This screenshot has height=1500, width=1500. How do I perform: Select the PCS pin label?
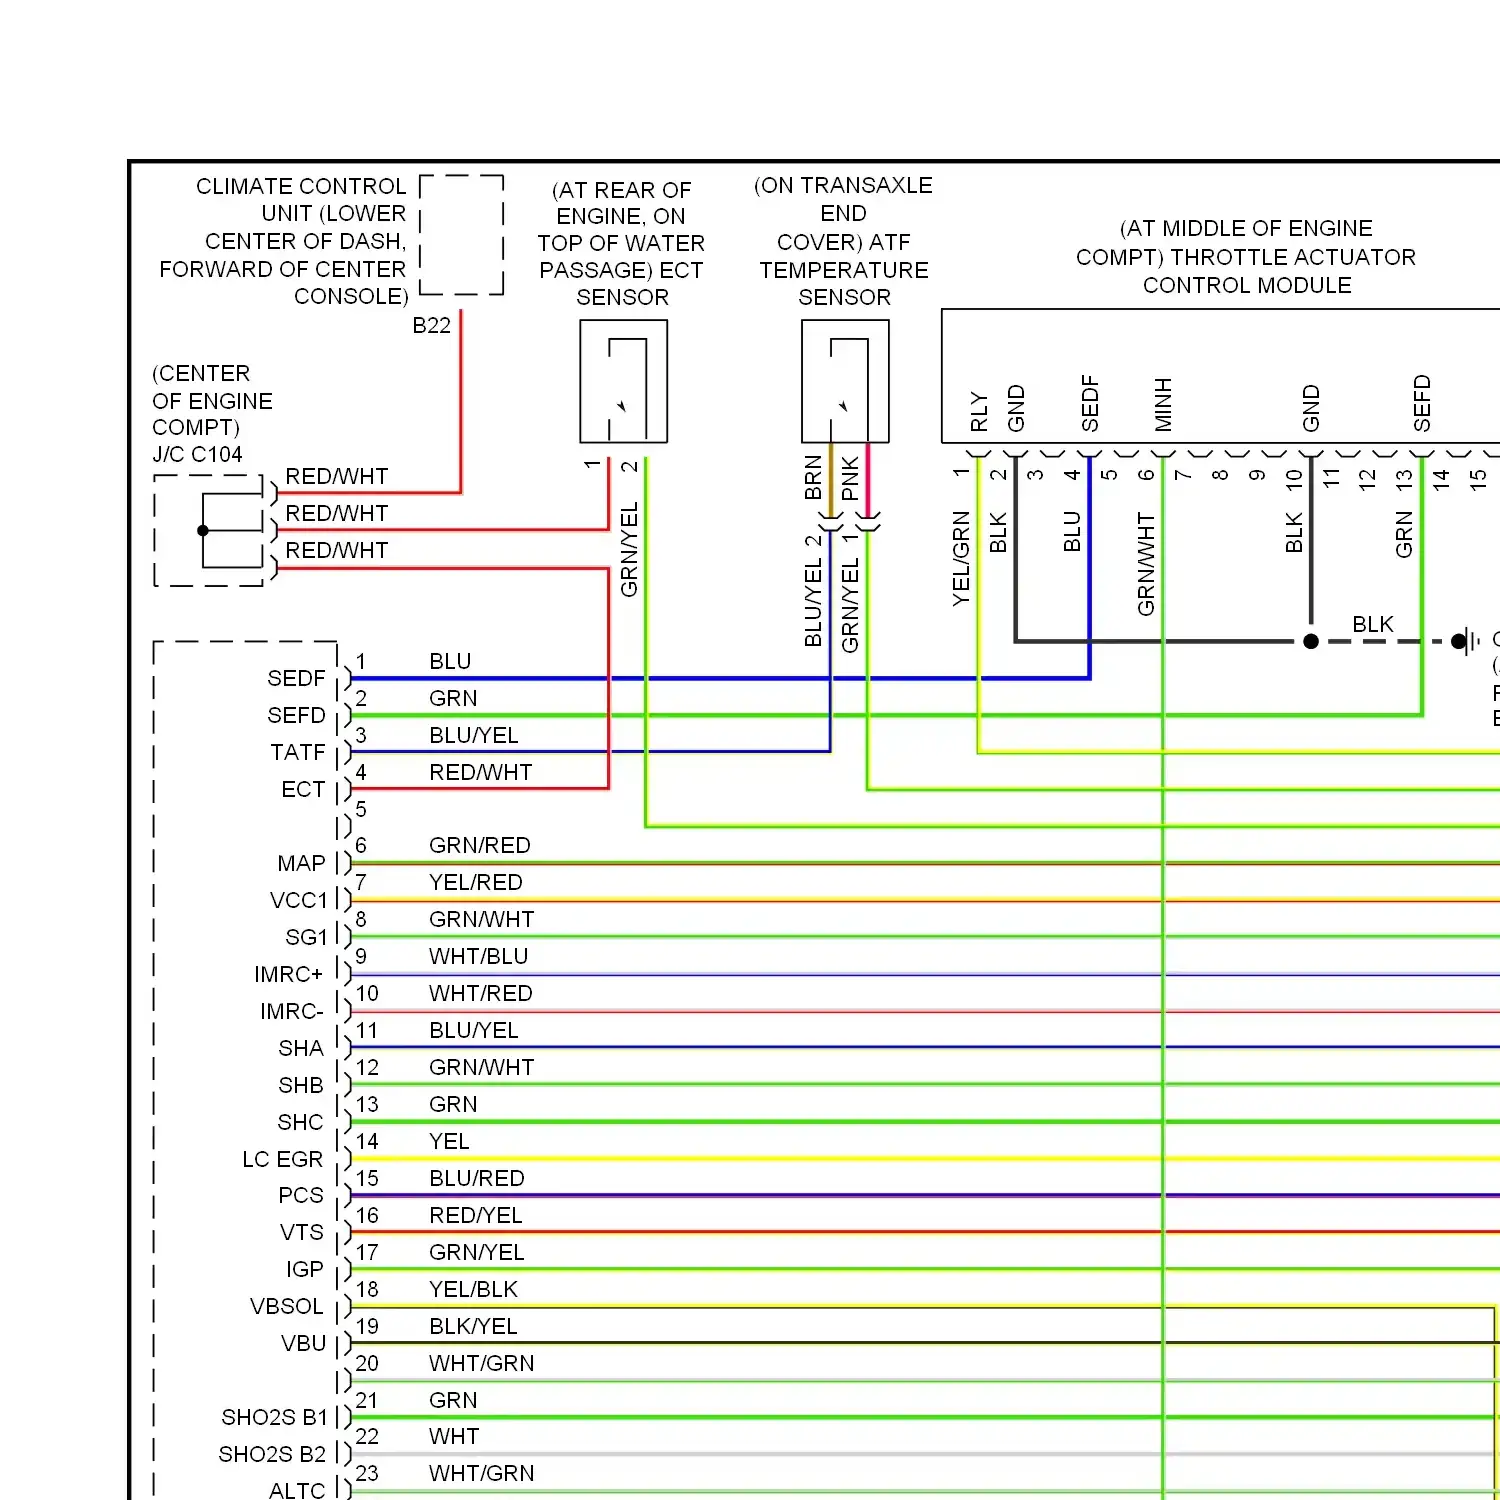tap(301, 1195)
